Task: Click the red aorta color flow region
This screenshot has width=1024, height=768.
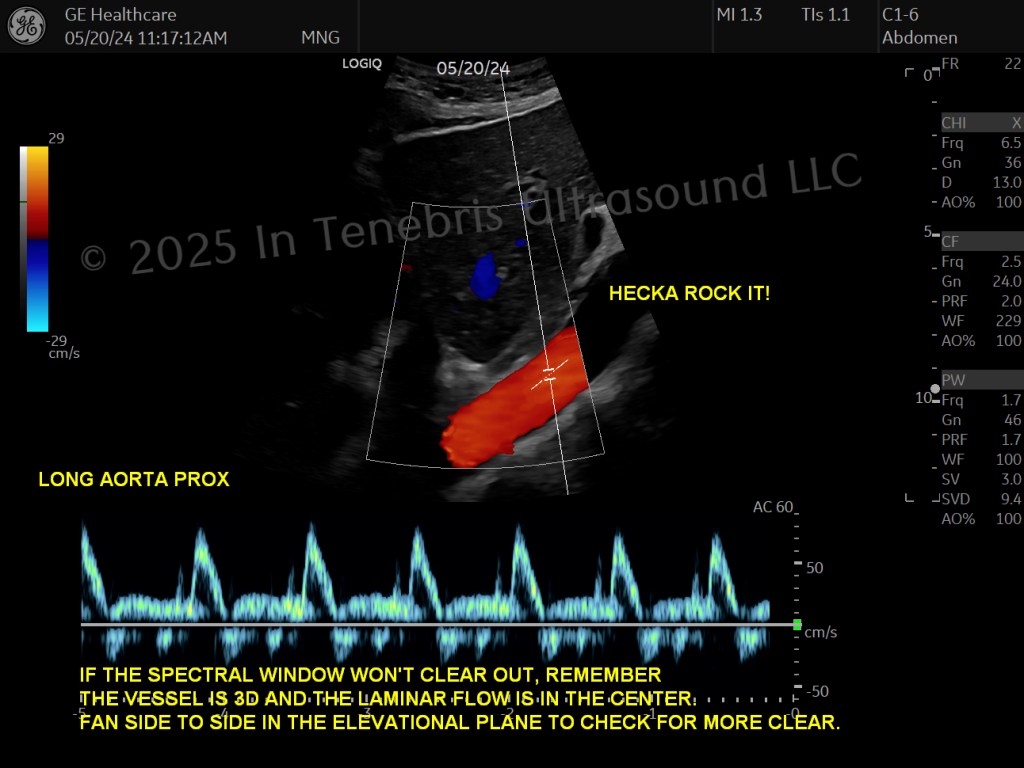Action: pos(513,399)
